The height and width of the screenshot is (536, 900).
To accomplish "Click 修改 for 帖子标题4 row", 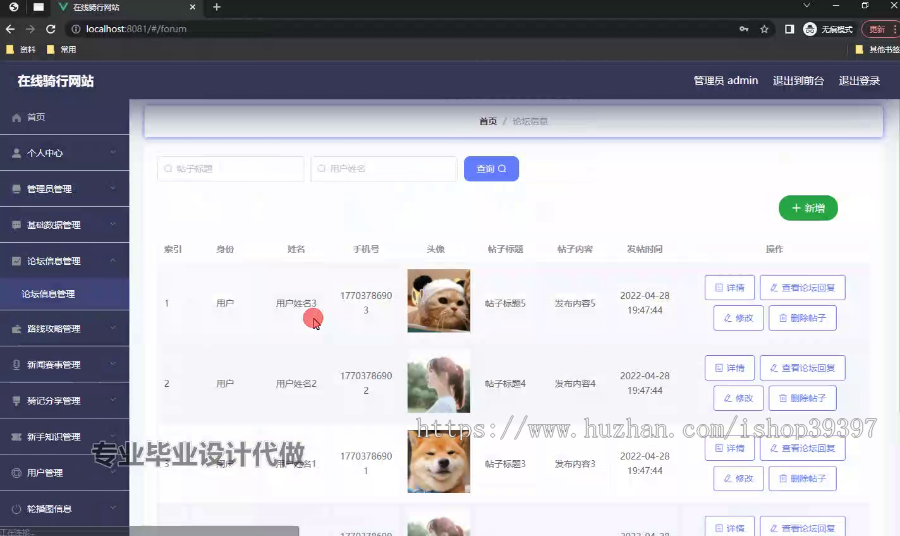I will click(738, 398).
